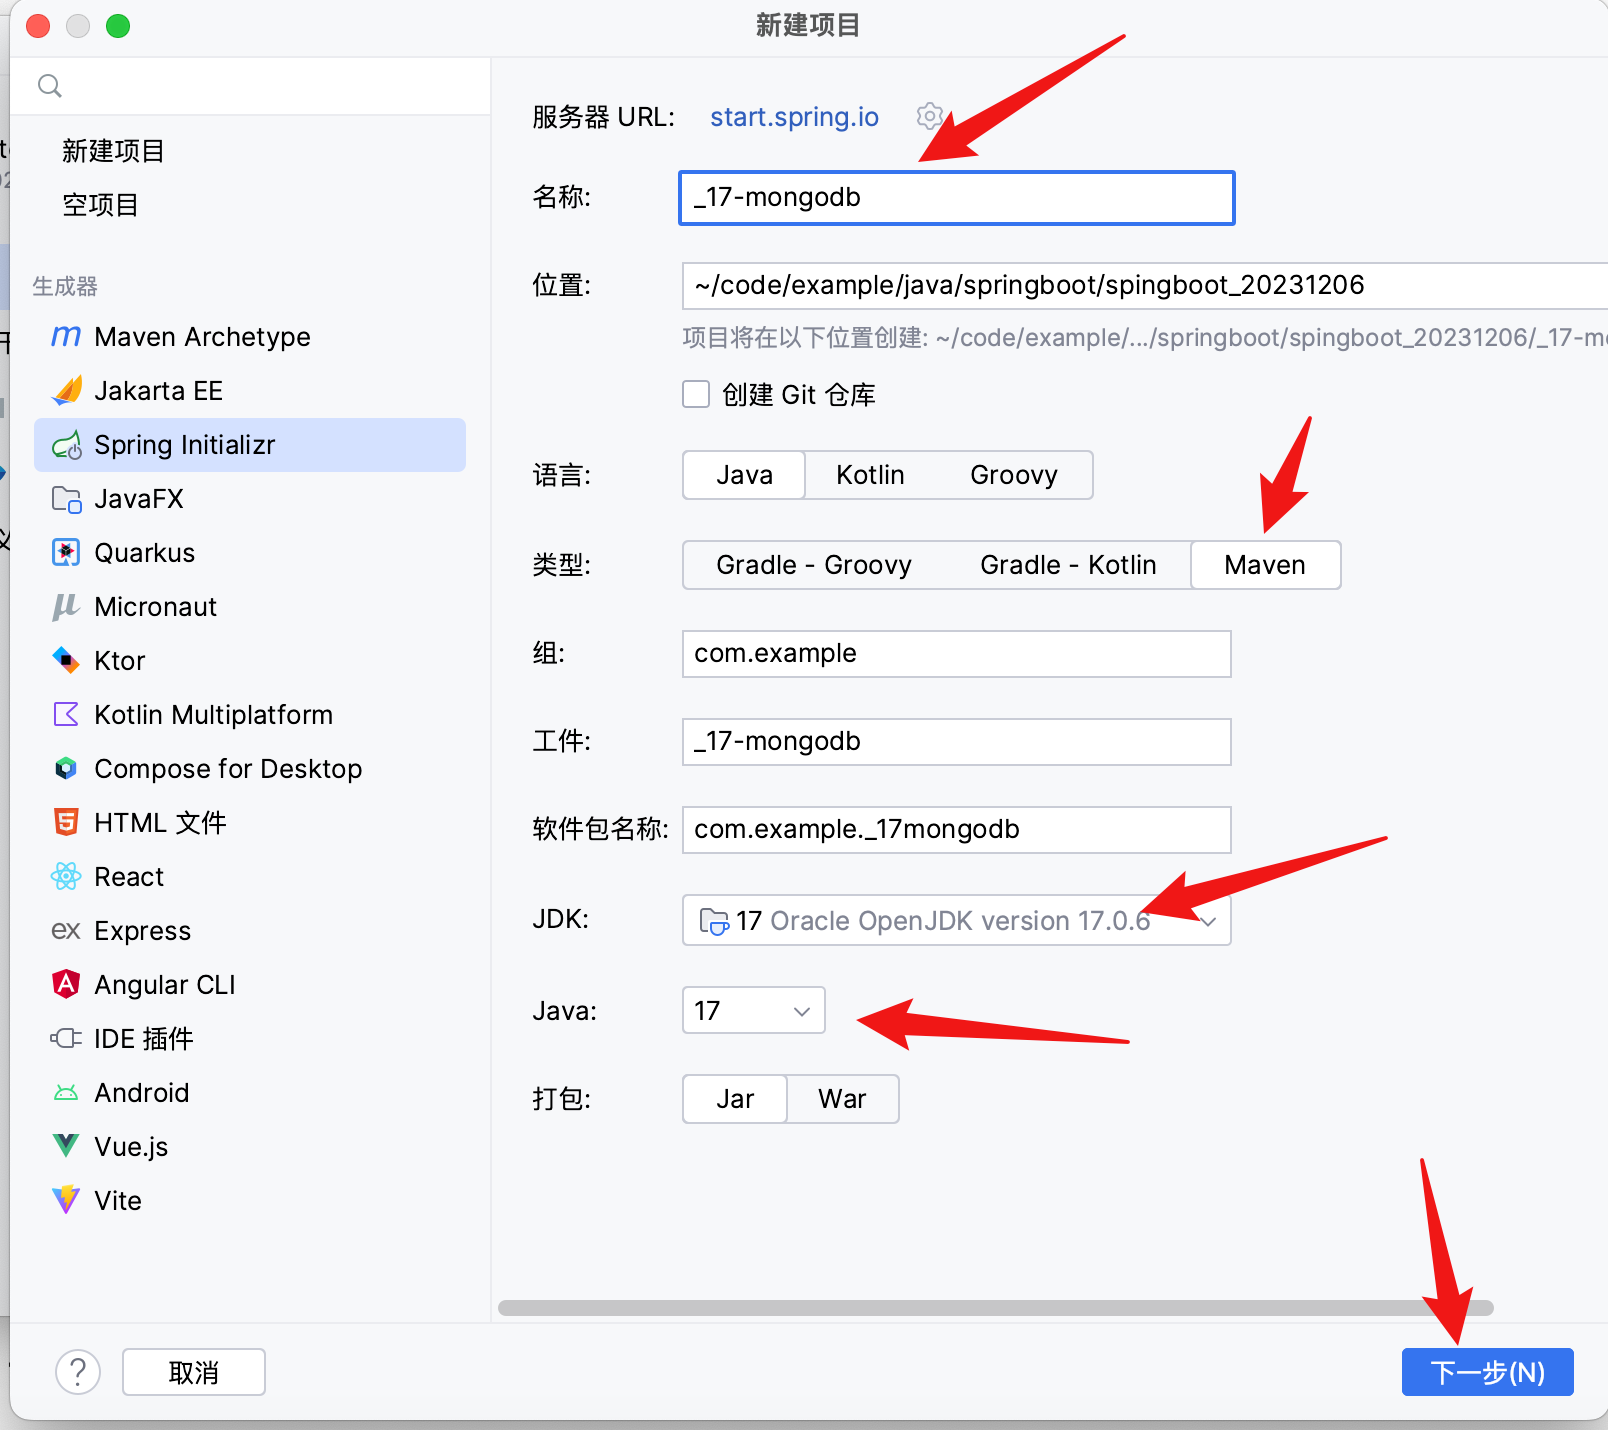The height and width of the screenshot is (1430, 1608).
Task: Enable the create Git repository checkbox
Action: point(696,394)
